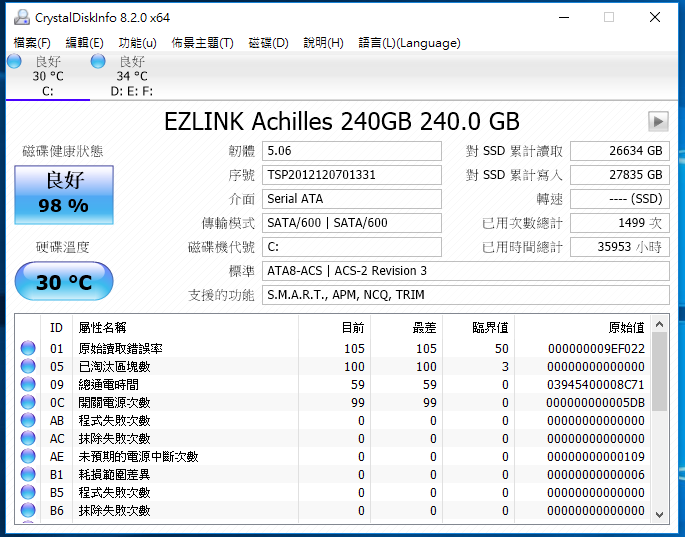Click power on count value 1499 次
The height and width of the screenshot is (537, 685).
point(620,223)
